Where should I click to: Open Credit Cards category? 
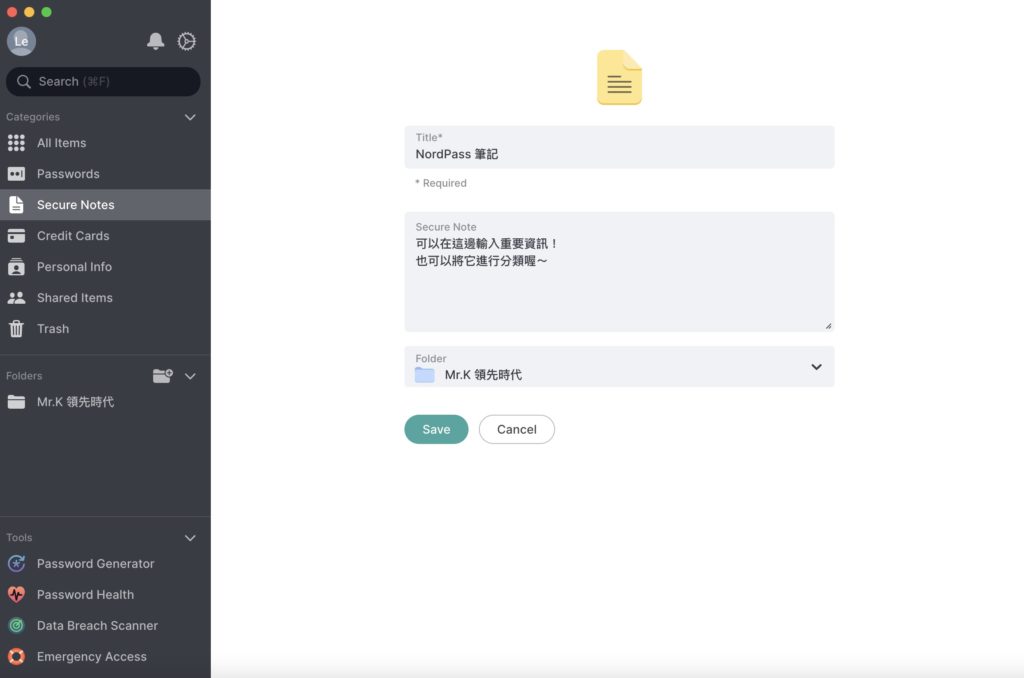105,236
